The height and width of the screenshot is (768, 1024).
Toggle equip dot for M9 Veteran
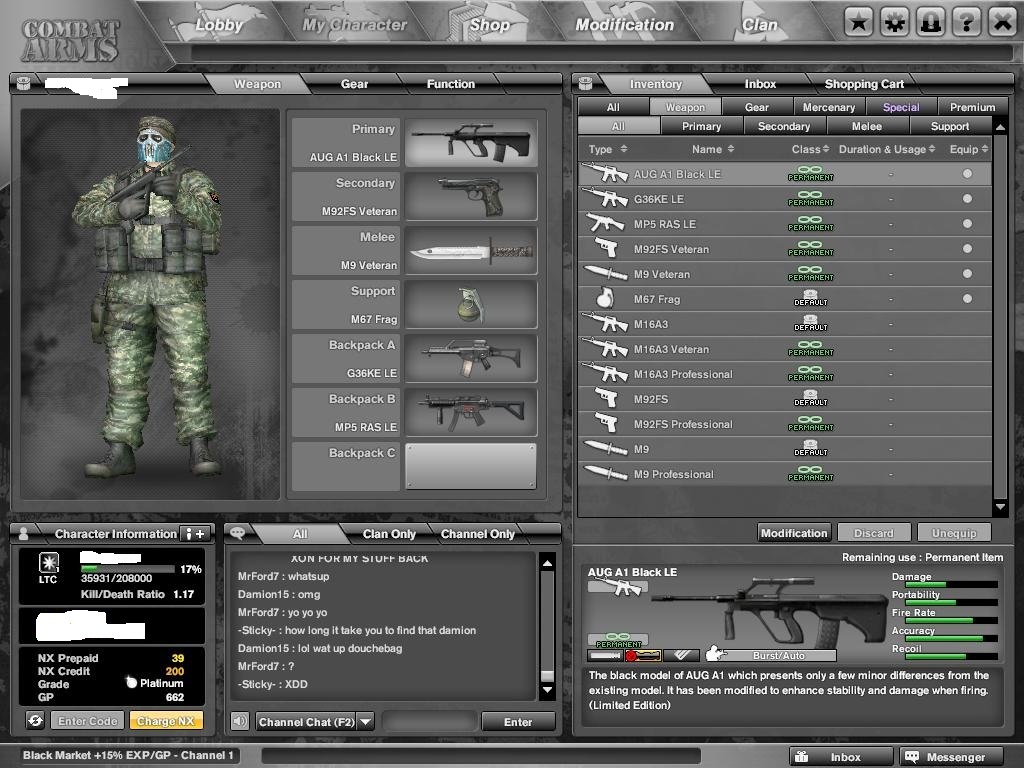[x=967, y=274]
